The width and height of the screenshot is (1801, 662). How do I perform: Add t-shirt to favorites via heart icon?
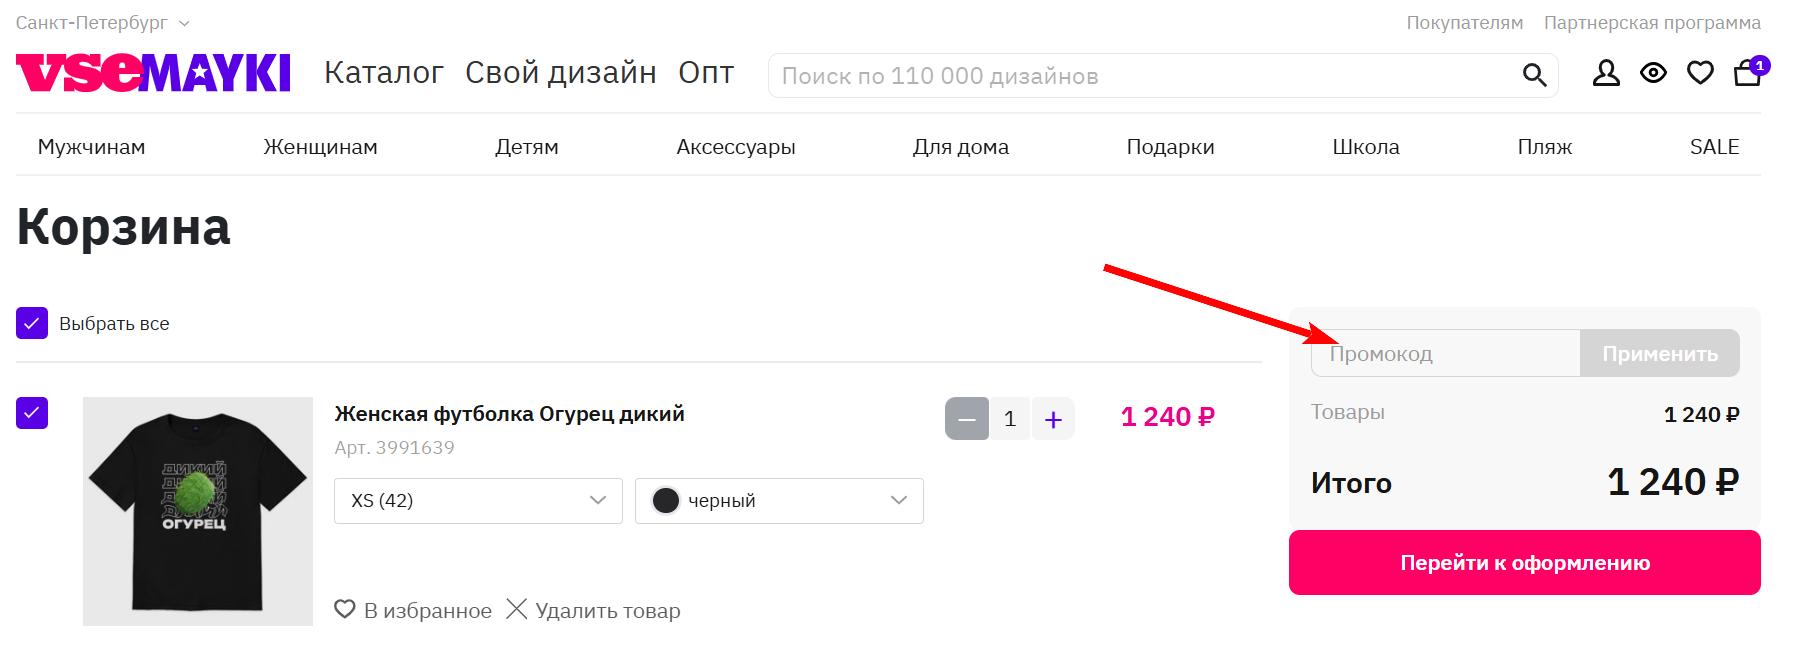pos(345,610)
